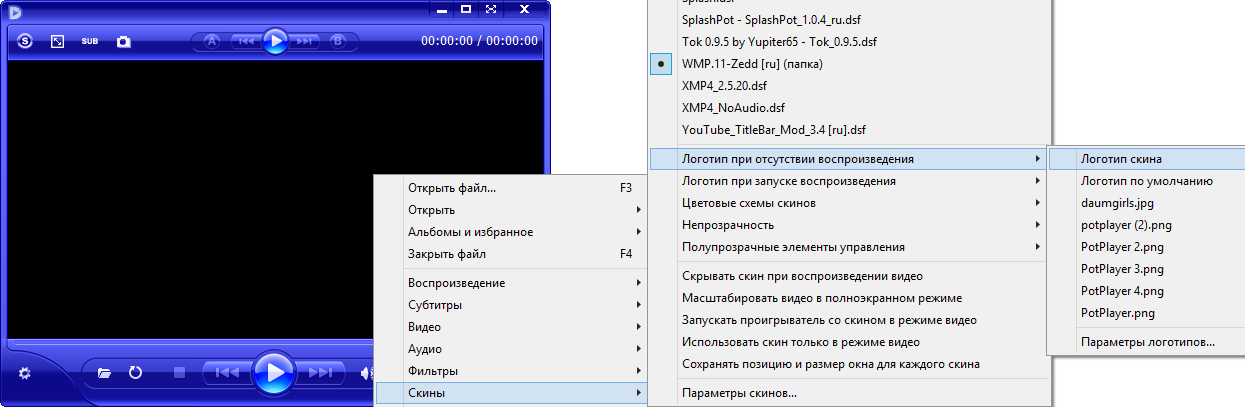Image resolution: width=1245 pixels, height=407 pixels.
Task: Click the SUB subtitles button
Action: [x=90, y=42]
